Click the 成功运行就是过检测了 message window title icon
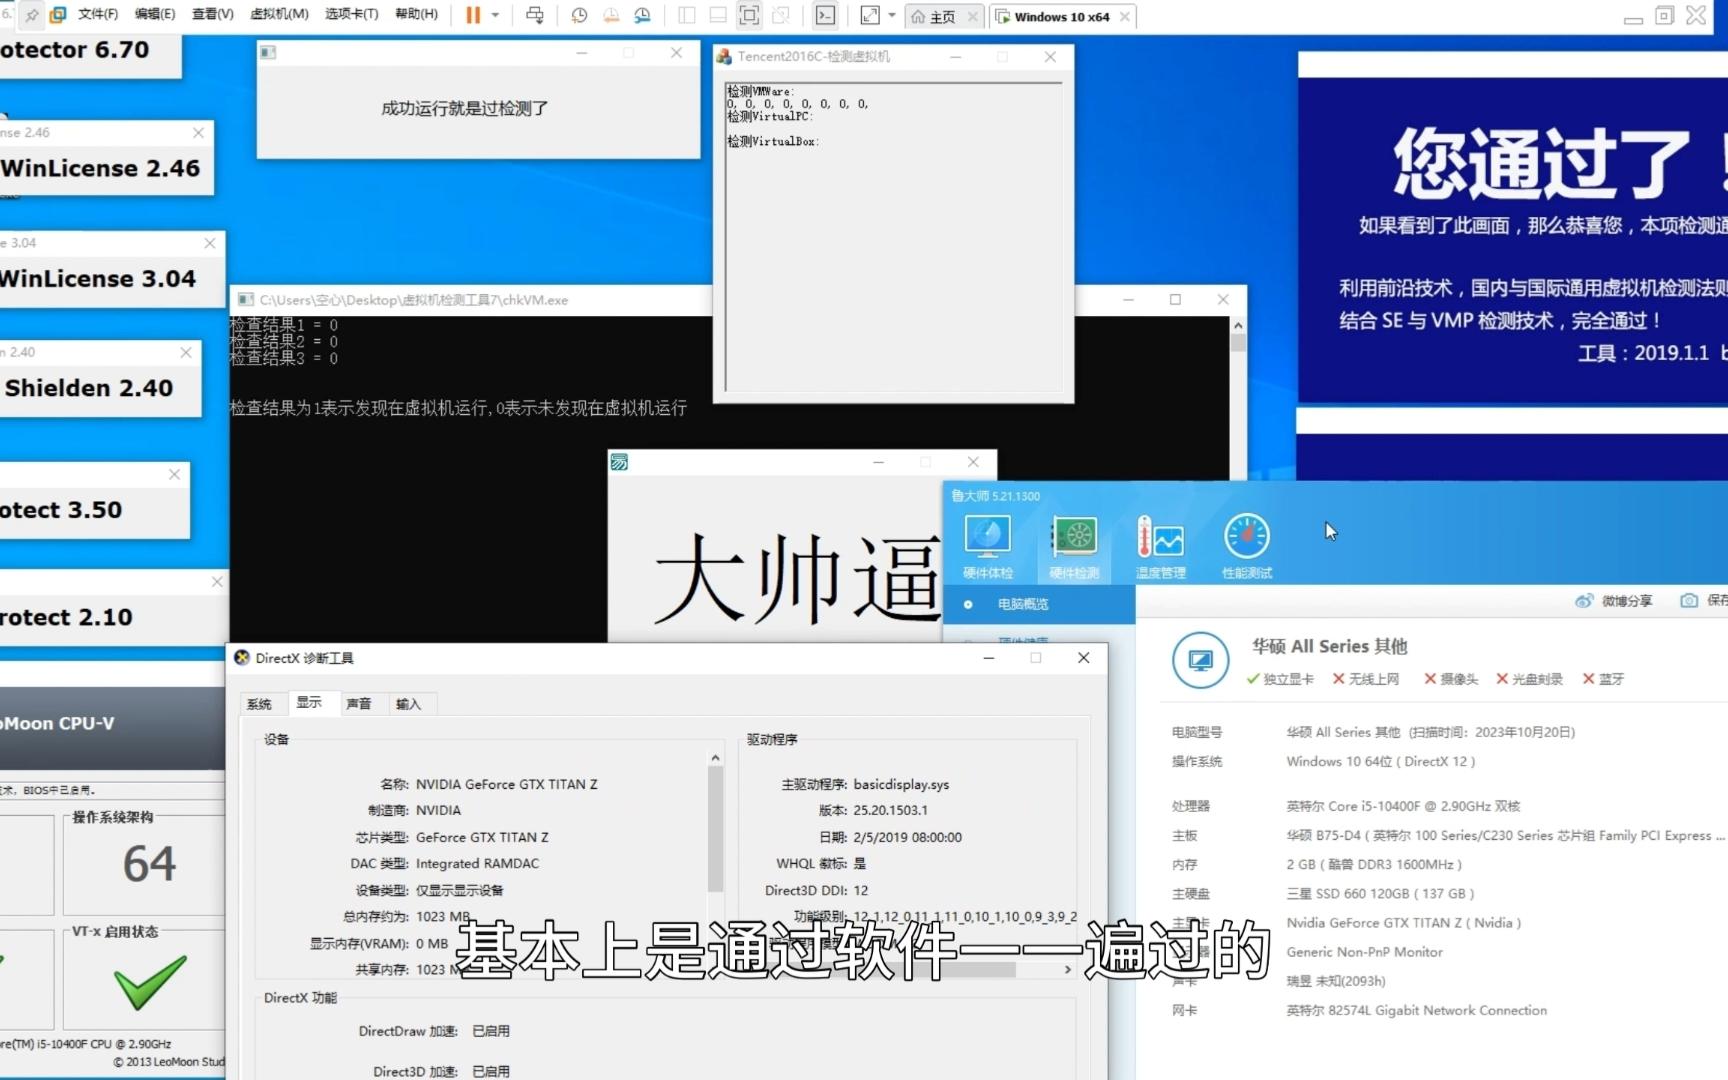The height and width of the screenshot is (1080, 1728). point(267,52)
